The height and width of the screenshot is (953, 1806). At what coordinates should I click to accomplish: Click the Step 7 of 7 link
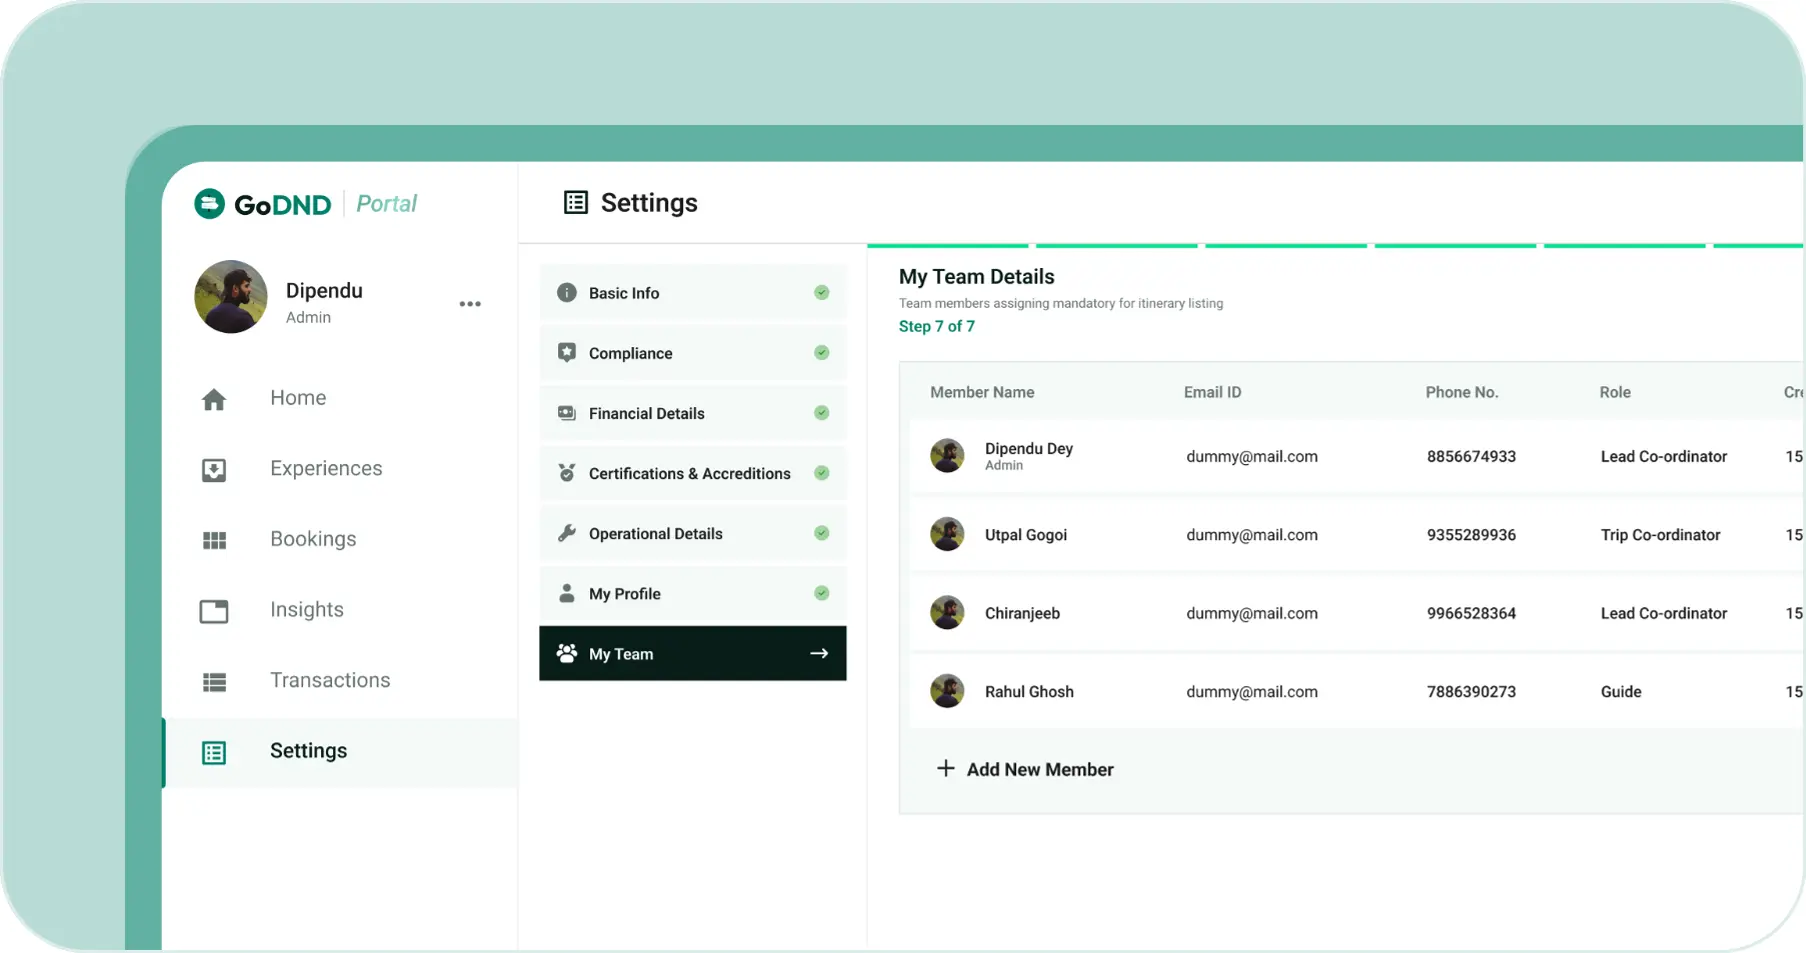936,326
